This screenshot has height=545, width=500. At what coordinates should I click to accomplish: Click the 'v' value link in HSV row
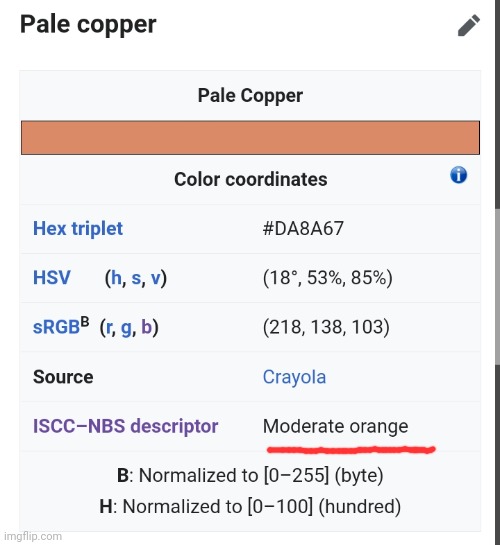click(156, 278)
